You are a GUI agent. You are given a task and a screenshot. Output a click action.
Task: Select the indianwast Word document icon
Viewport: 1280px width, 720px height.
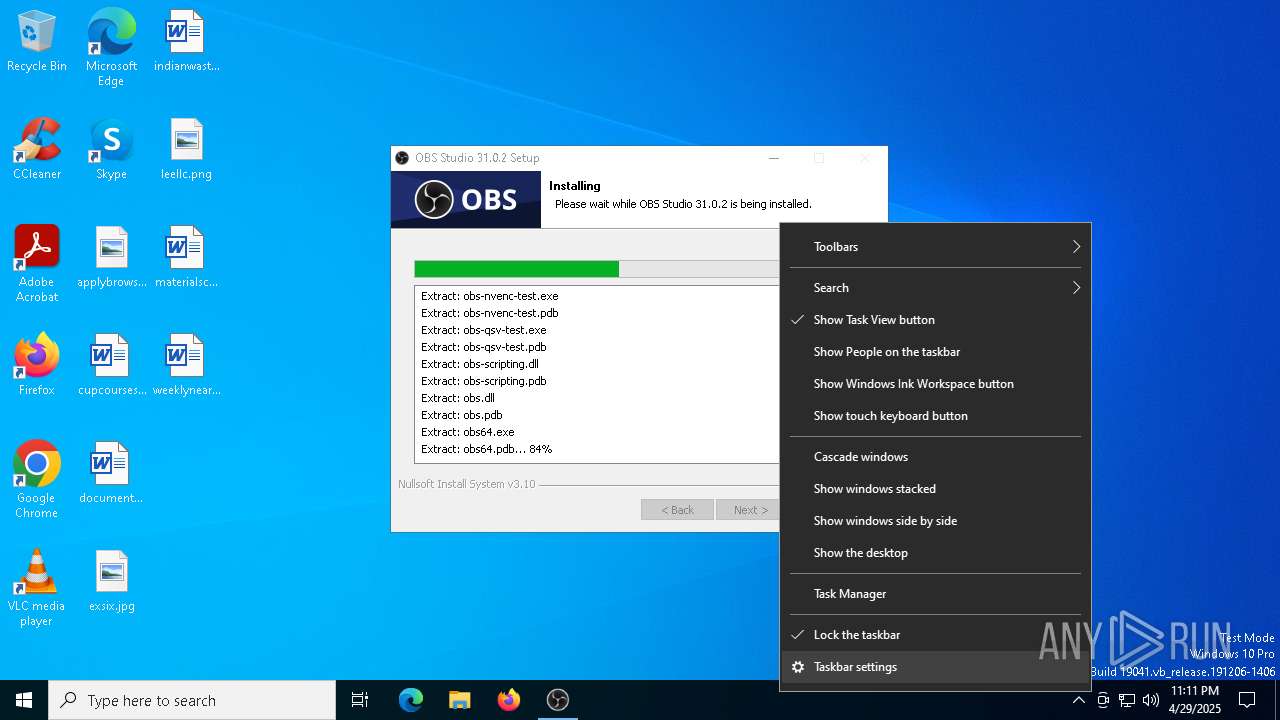pyautogui.click(x=186, y=42)
